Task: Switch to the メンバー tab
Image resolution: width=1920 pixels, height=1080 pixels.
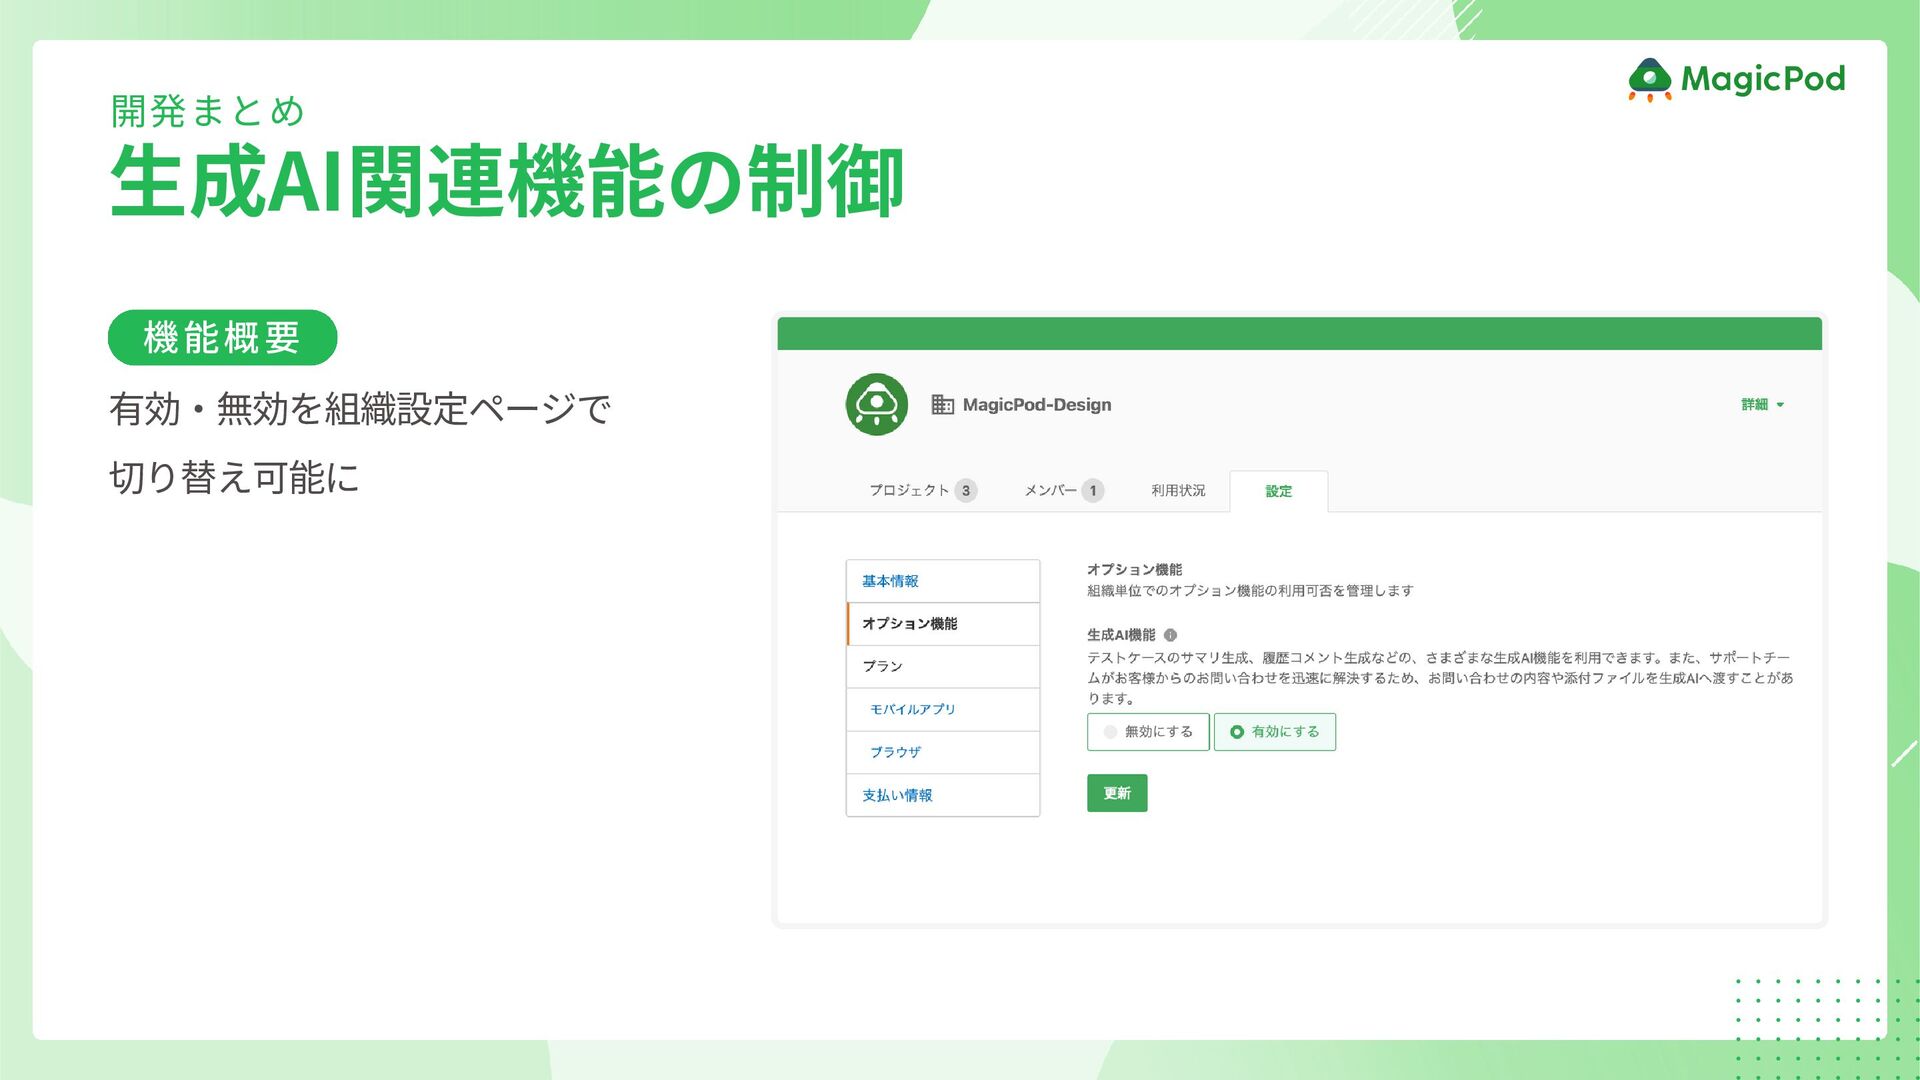Action: [x=1050, y=491]
